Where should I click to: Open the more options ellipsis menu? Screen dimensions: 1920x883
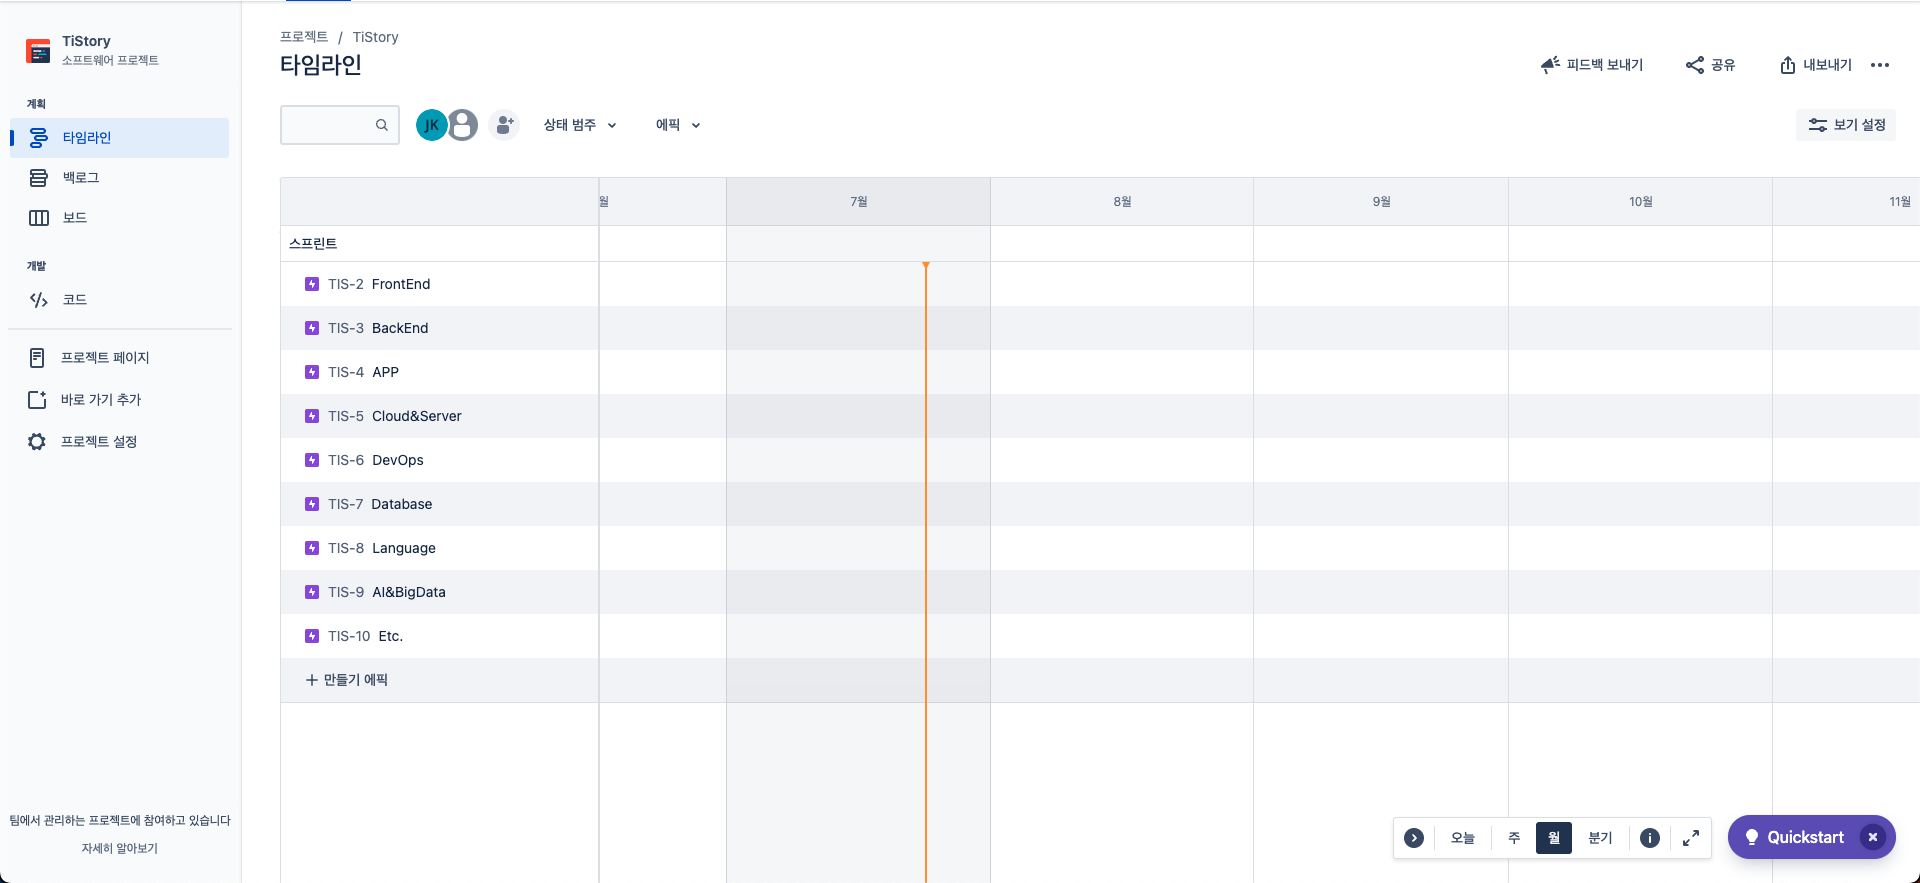pos(1880,65)
